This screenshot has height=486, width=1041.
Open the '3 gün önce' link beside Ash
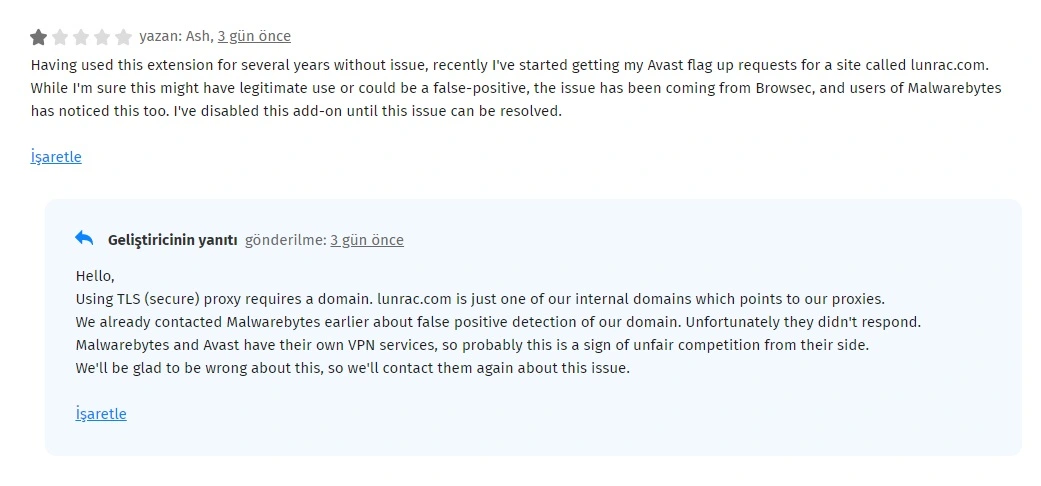coord(254,36)
